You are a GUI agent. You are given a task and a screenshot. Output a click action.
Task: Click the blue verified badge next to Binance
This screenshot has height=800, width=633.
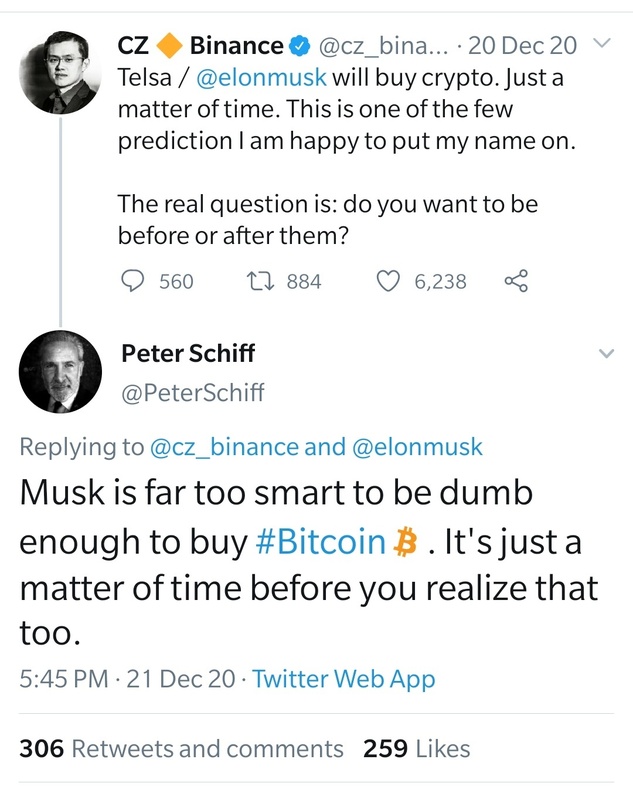299,46
